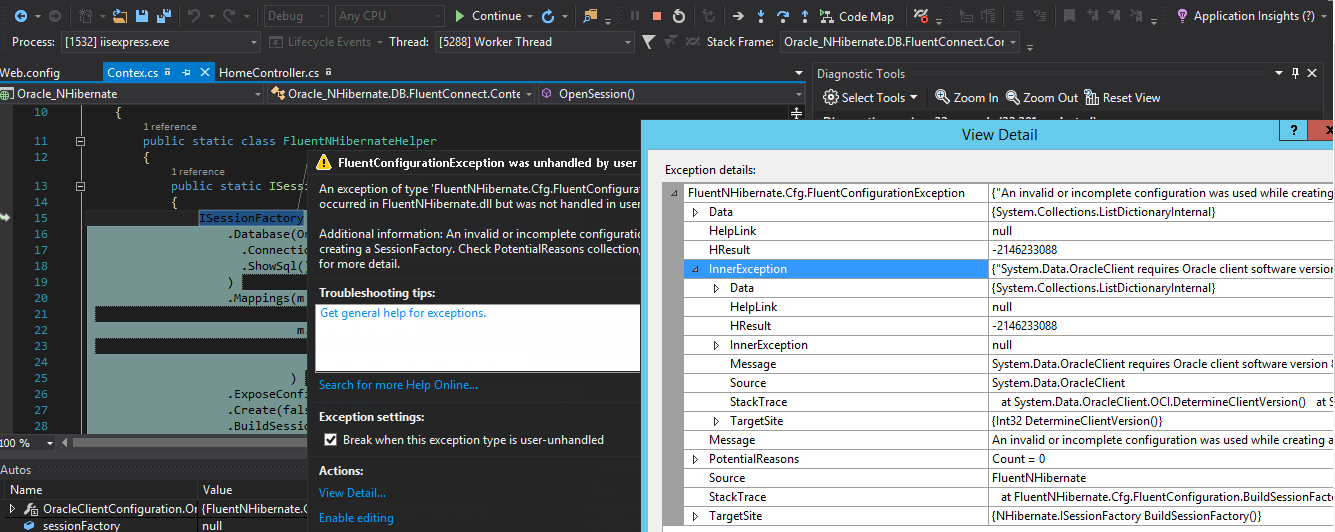
Task: Click Zoom Out in Diagnostic Tools
Action: (x=1041, y=97)
